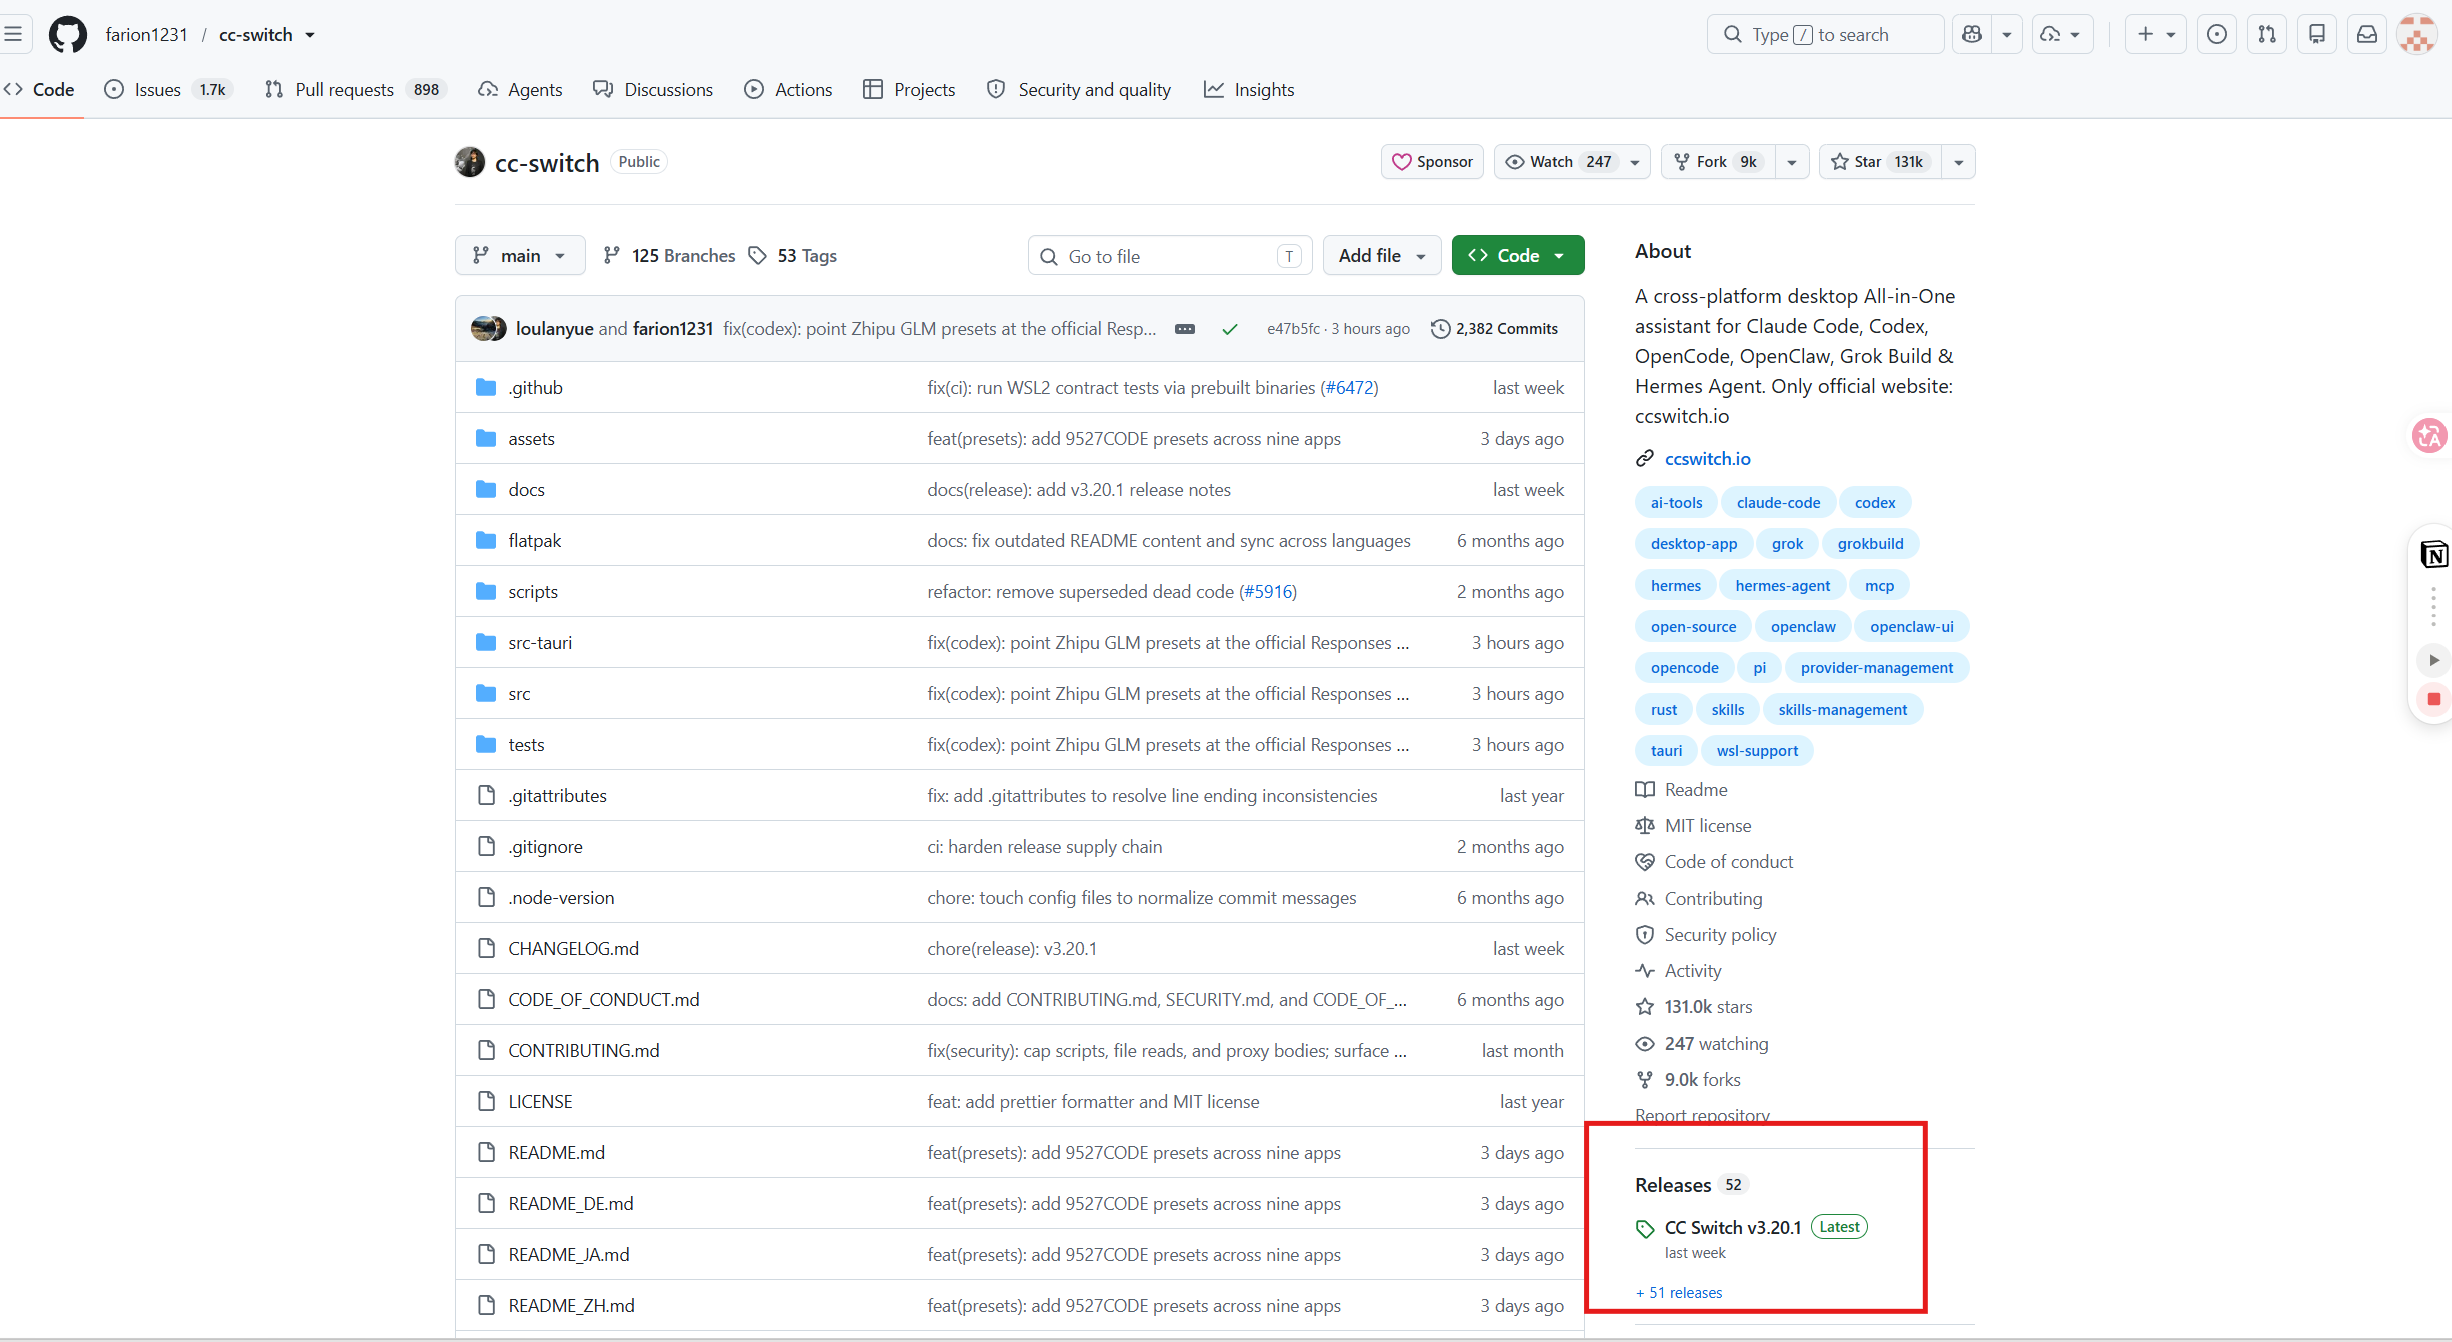Viewport: 2452px width, 1342px height.
Task: Open the Actions tab
Action: 788,90
